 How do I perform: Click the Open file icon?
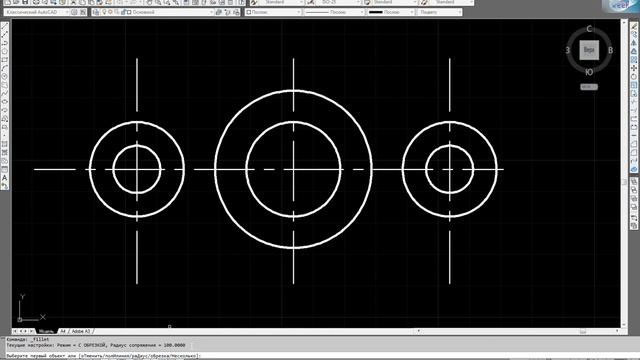coord(16,2)
